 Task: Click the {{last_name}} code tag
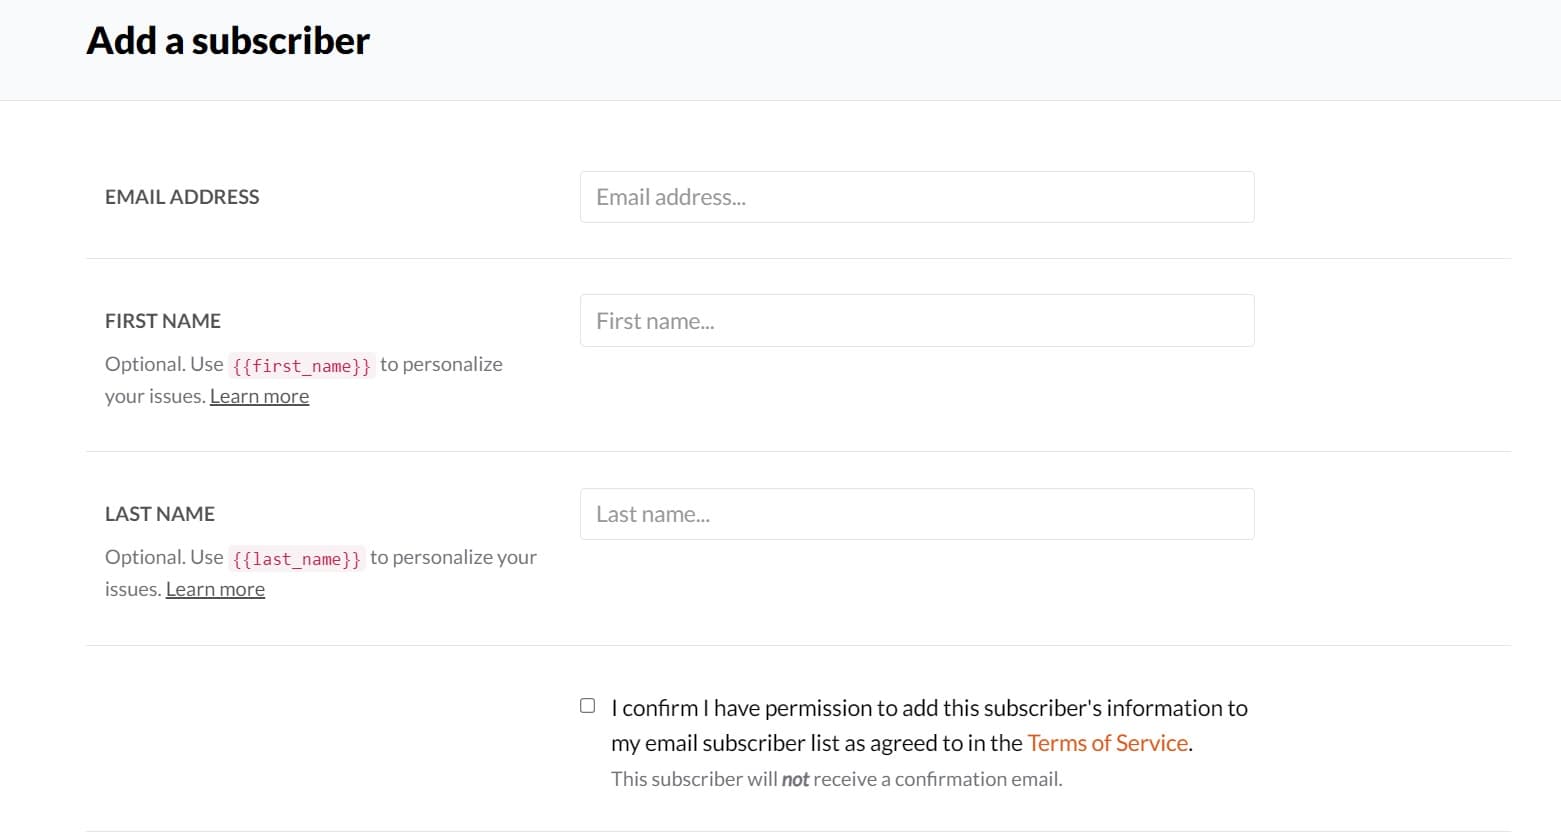click(x=296, y=559)
